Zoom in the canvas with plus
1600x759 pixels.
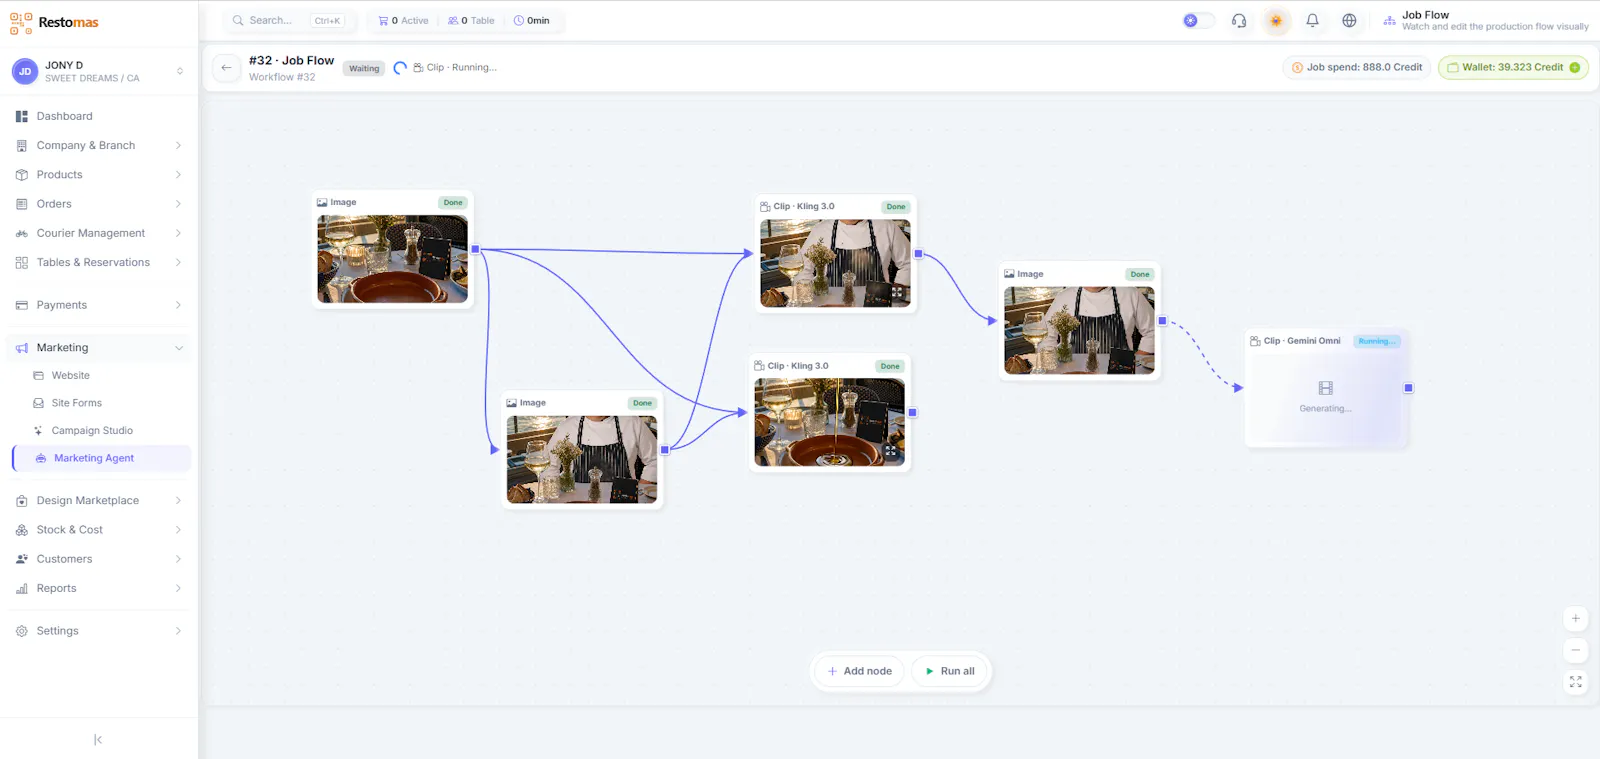tap(1575, 618)
